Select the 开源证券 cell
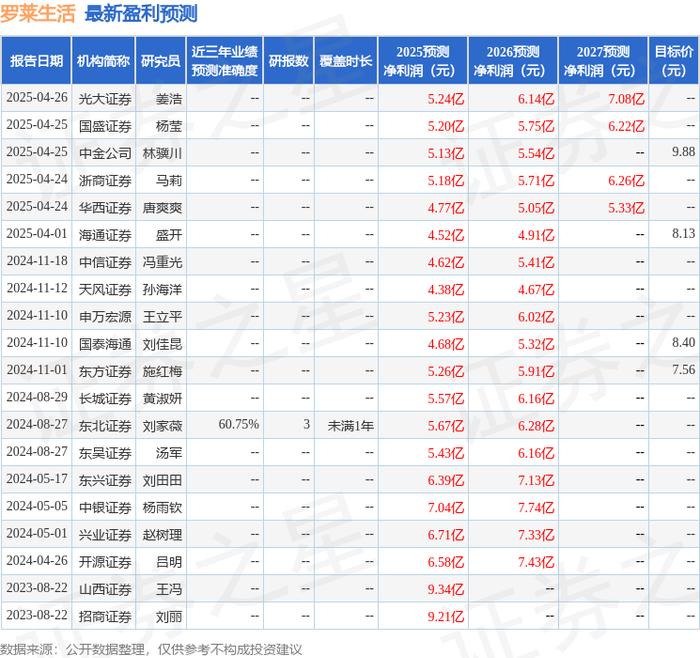The height and width of the screenshot is (658, 700). (x=105, y=562)
